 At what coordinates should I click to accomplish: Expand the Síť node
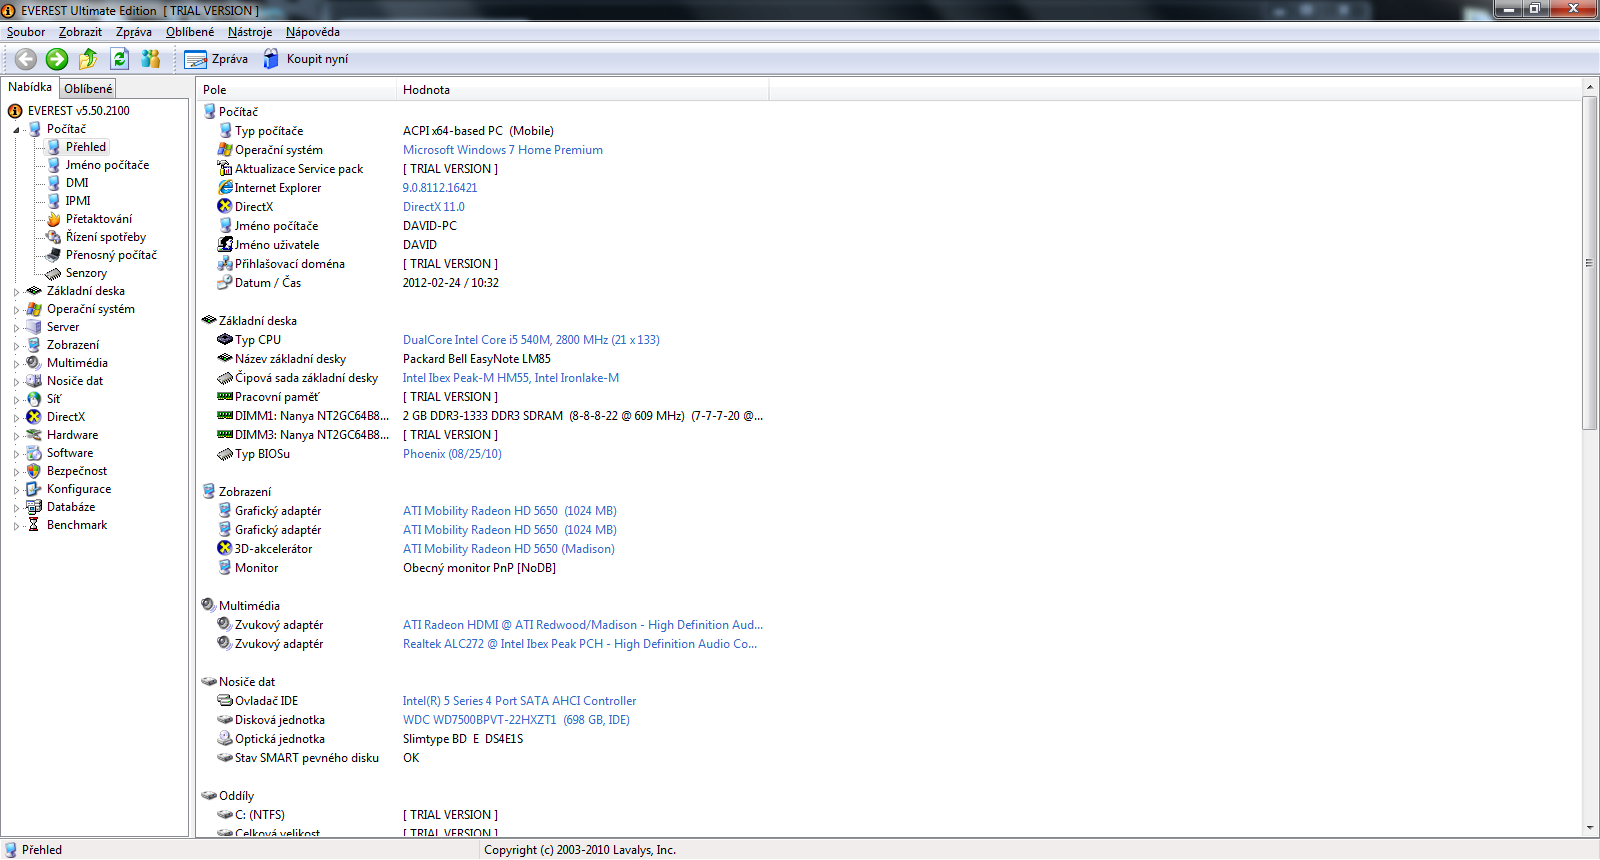(17, 400)
